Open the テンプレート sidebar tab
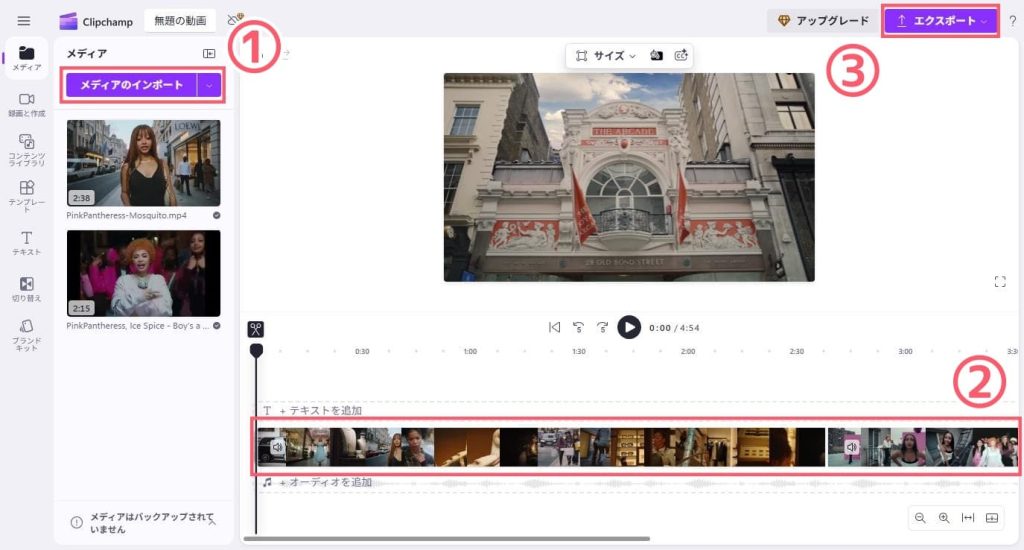Screen dimensions: 1024x550 [x=27, y=194]
